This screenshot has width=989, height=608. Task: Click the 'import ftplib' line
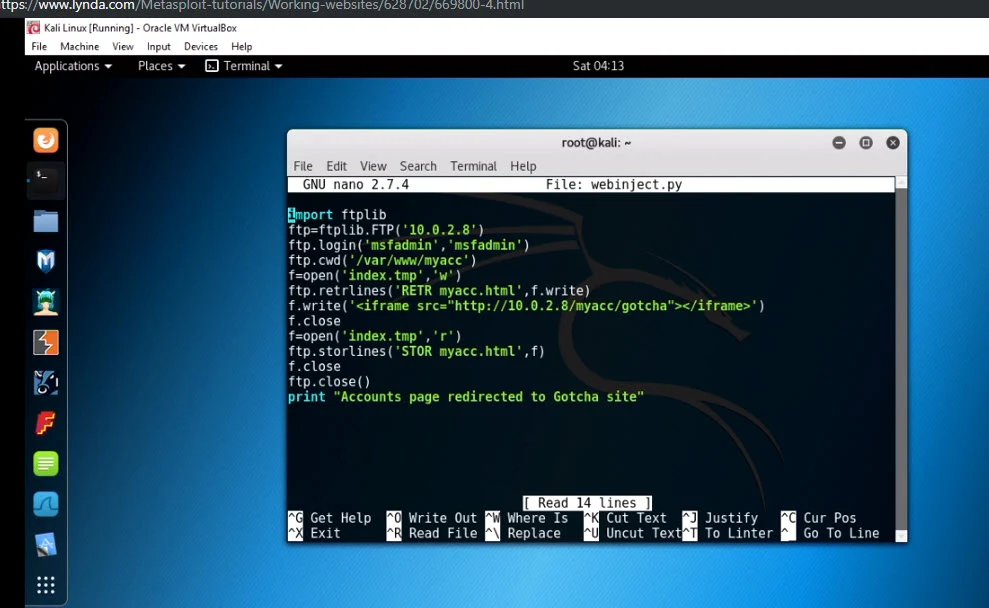click(337, 214)
